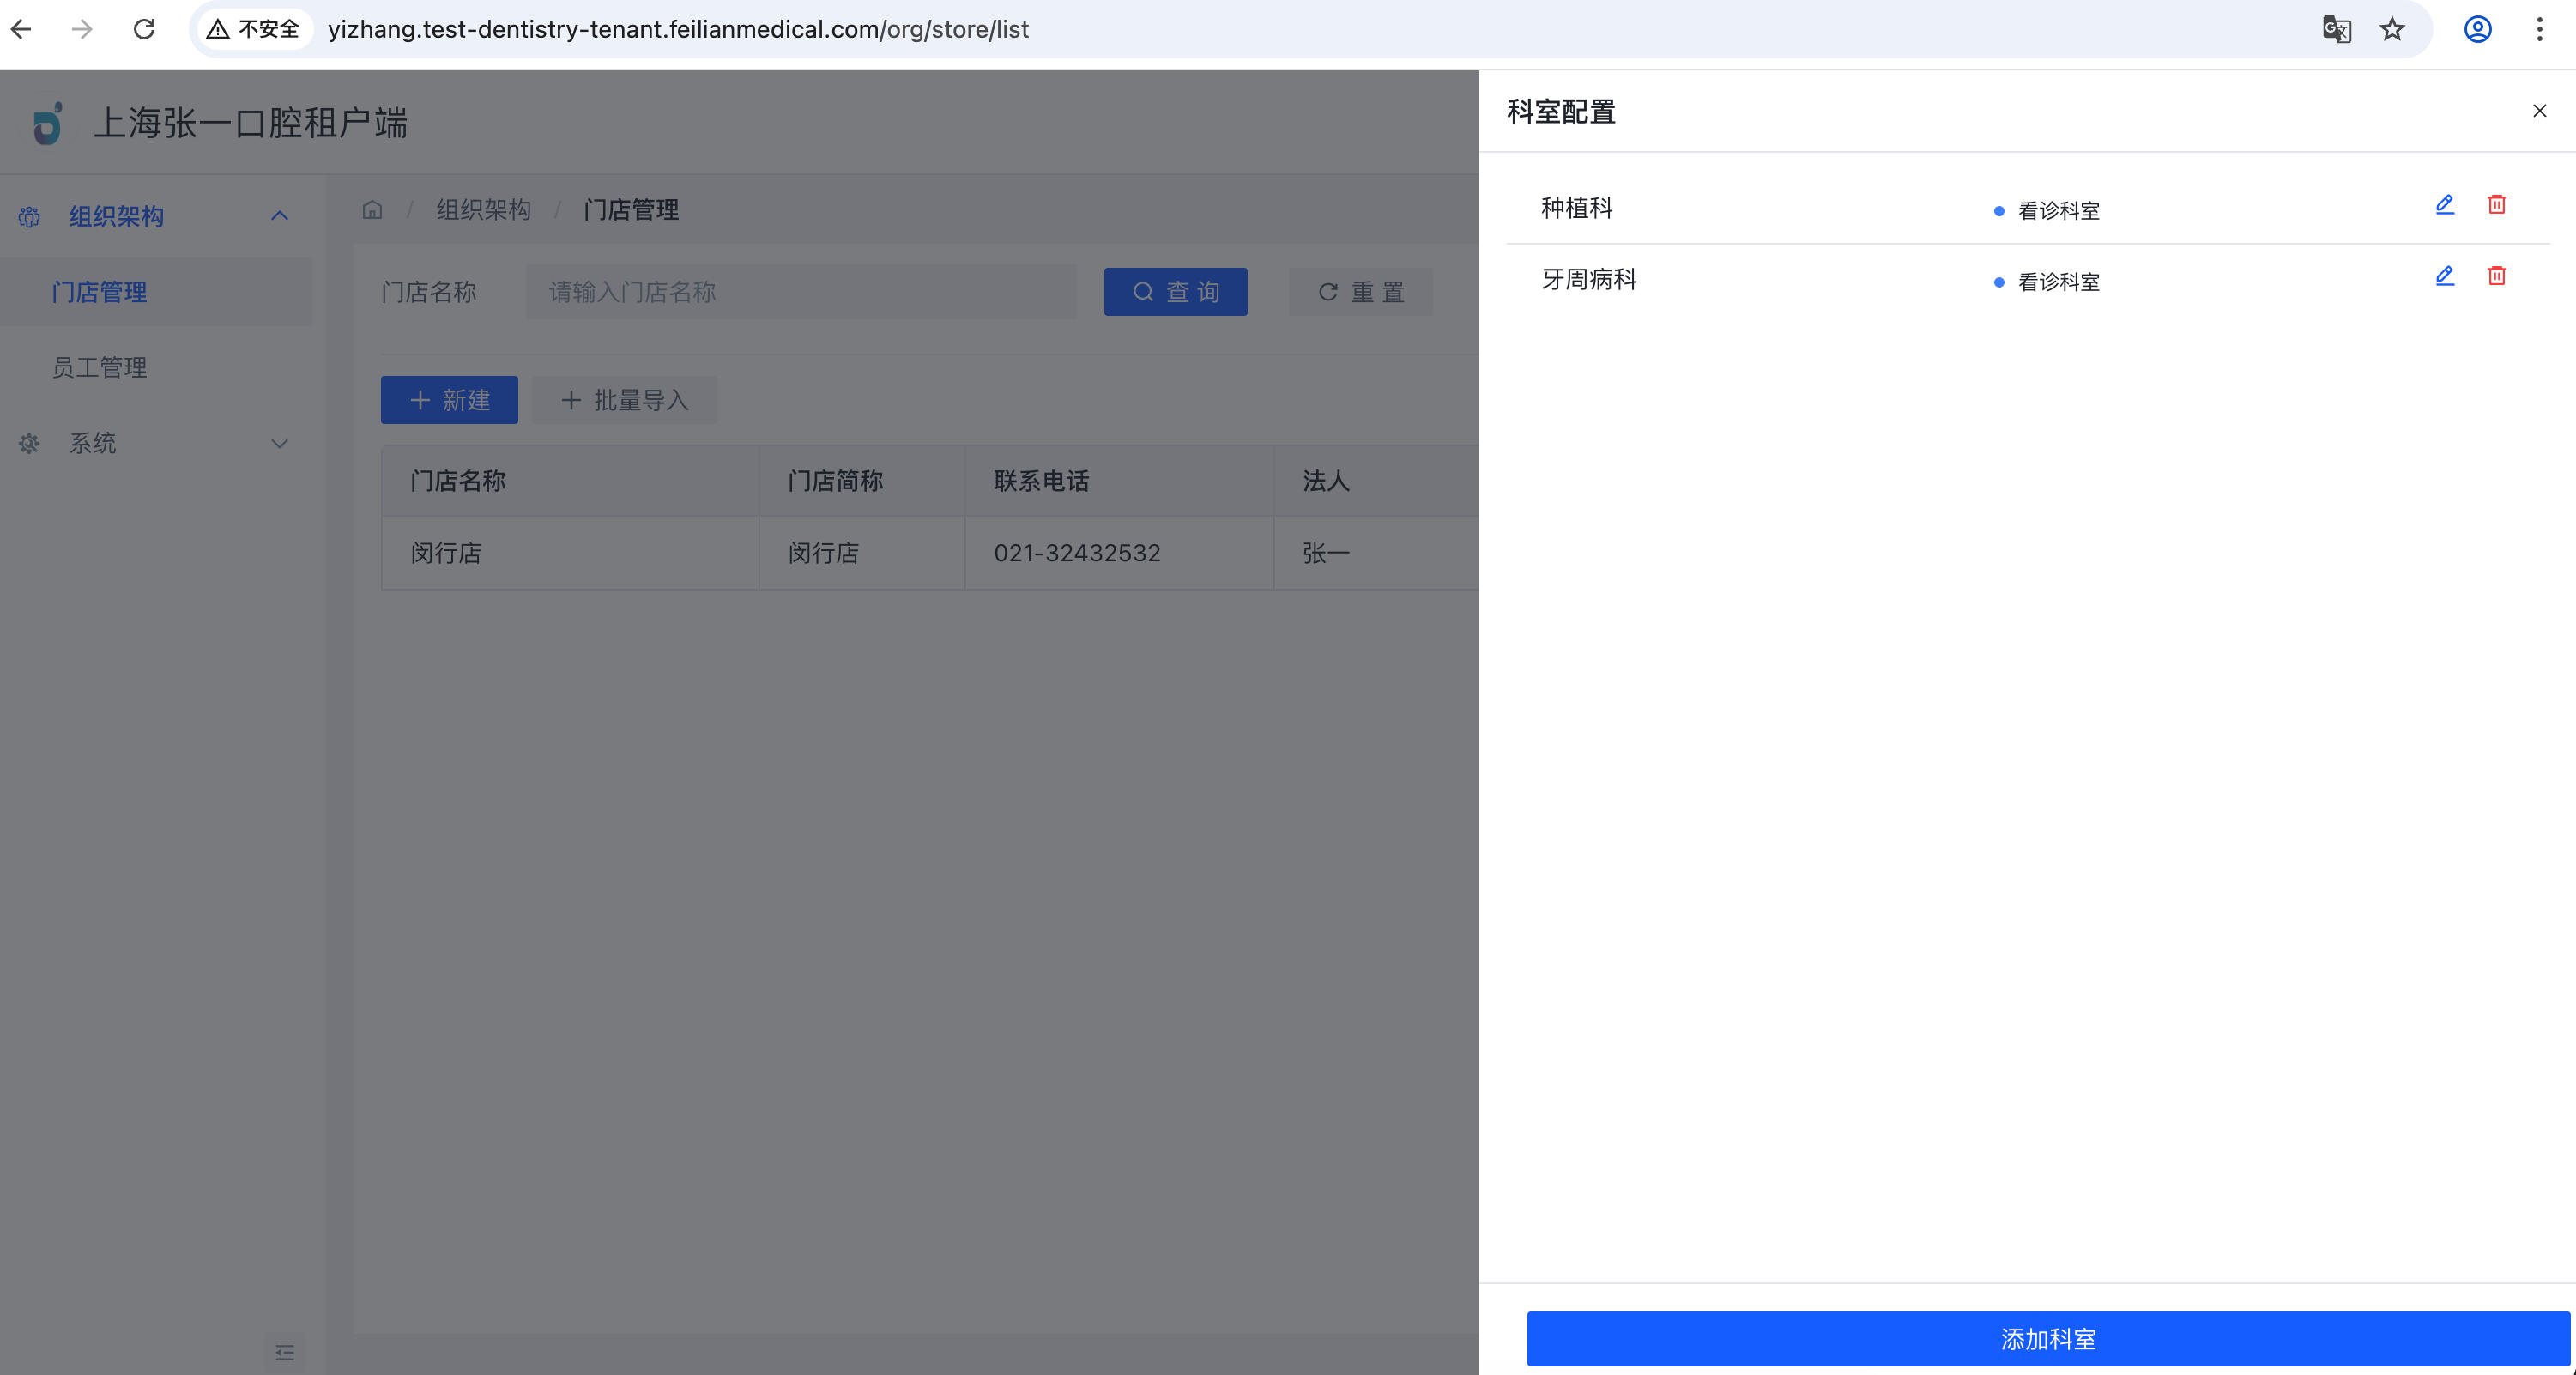Click the 种植科 department name
The height and width of the screenshot is (1375, 2576).
coord(1577,208)
